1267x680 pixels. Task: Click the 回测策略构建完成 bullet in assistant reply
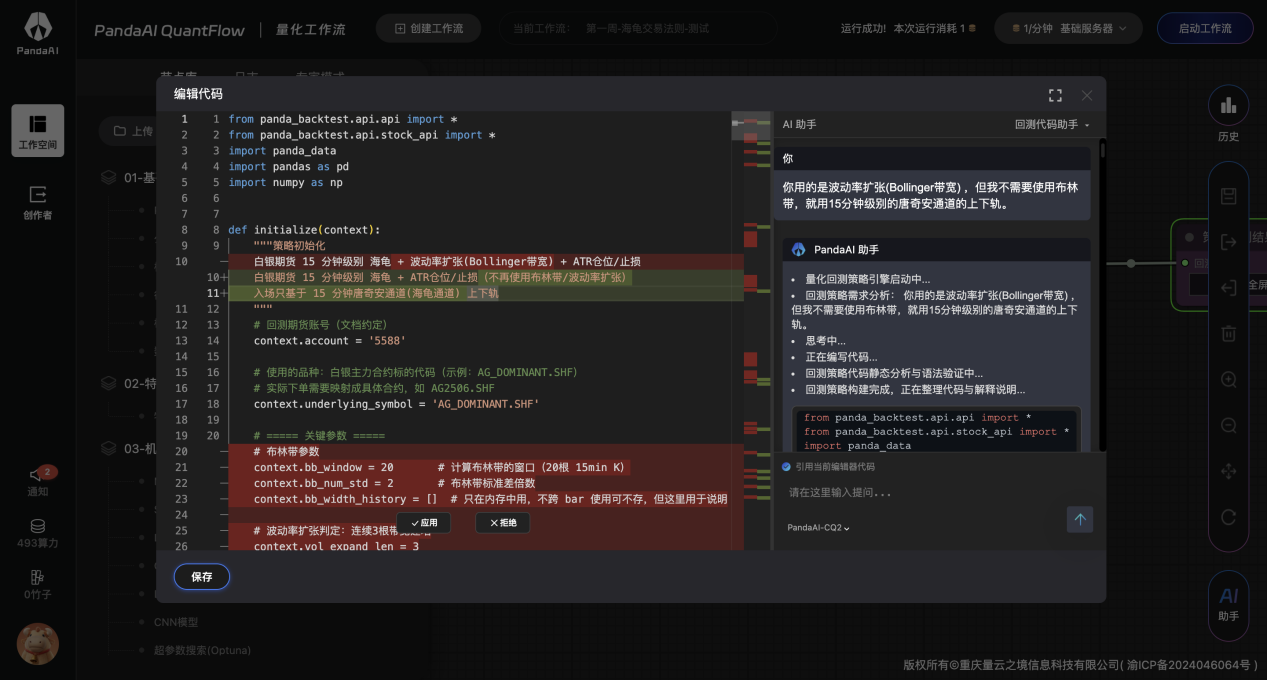tap(915, 390)
